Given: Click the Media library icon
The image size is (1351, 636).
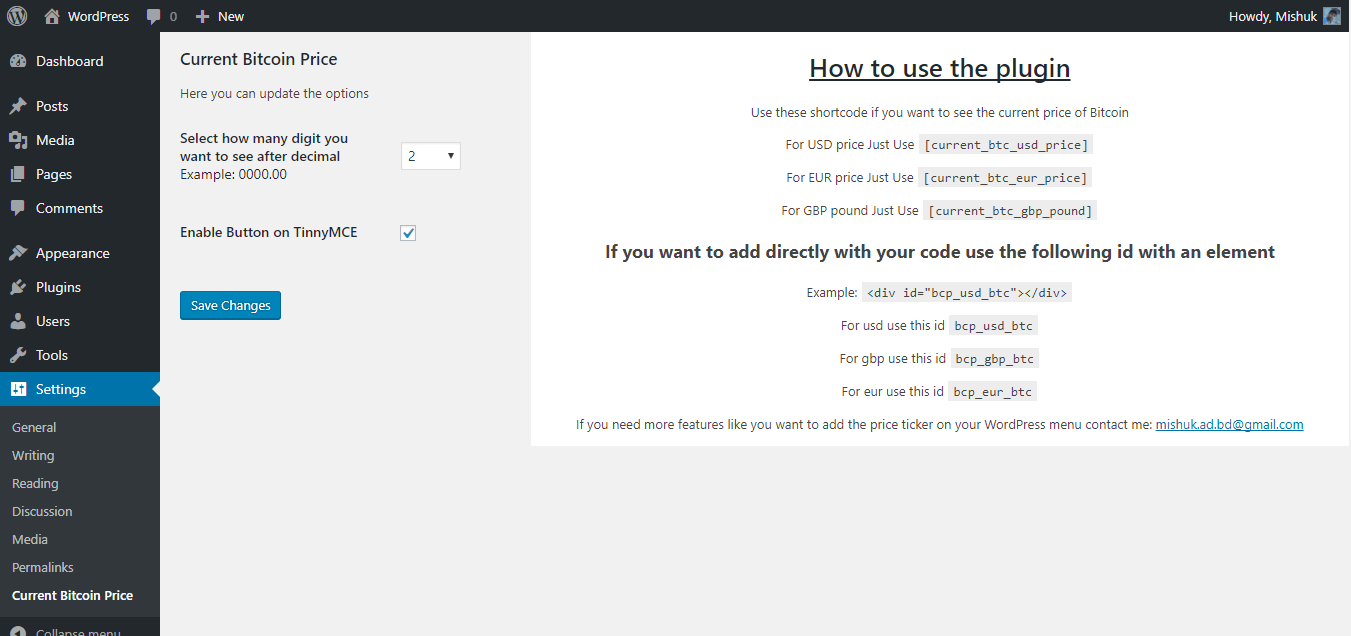Looking at the screenshot, I should click(x=18, y=140).
